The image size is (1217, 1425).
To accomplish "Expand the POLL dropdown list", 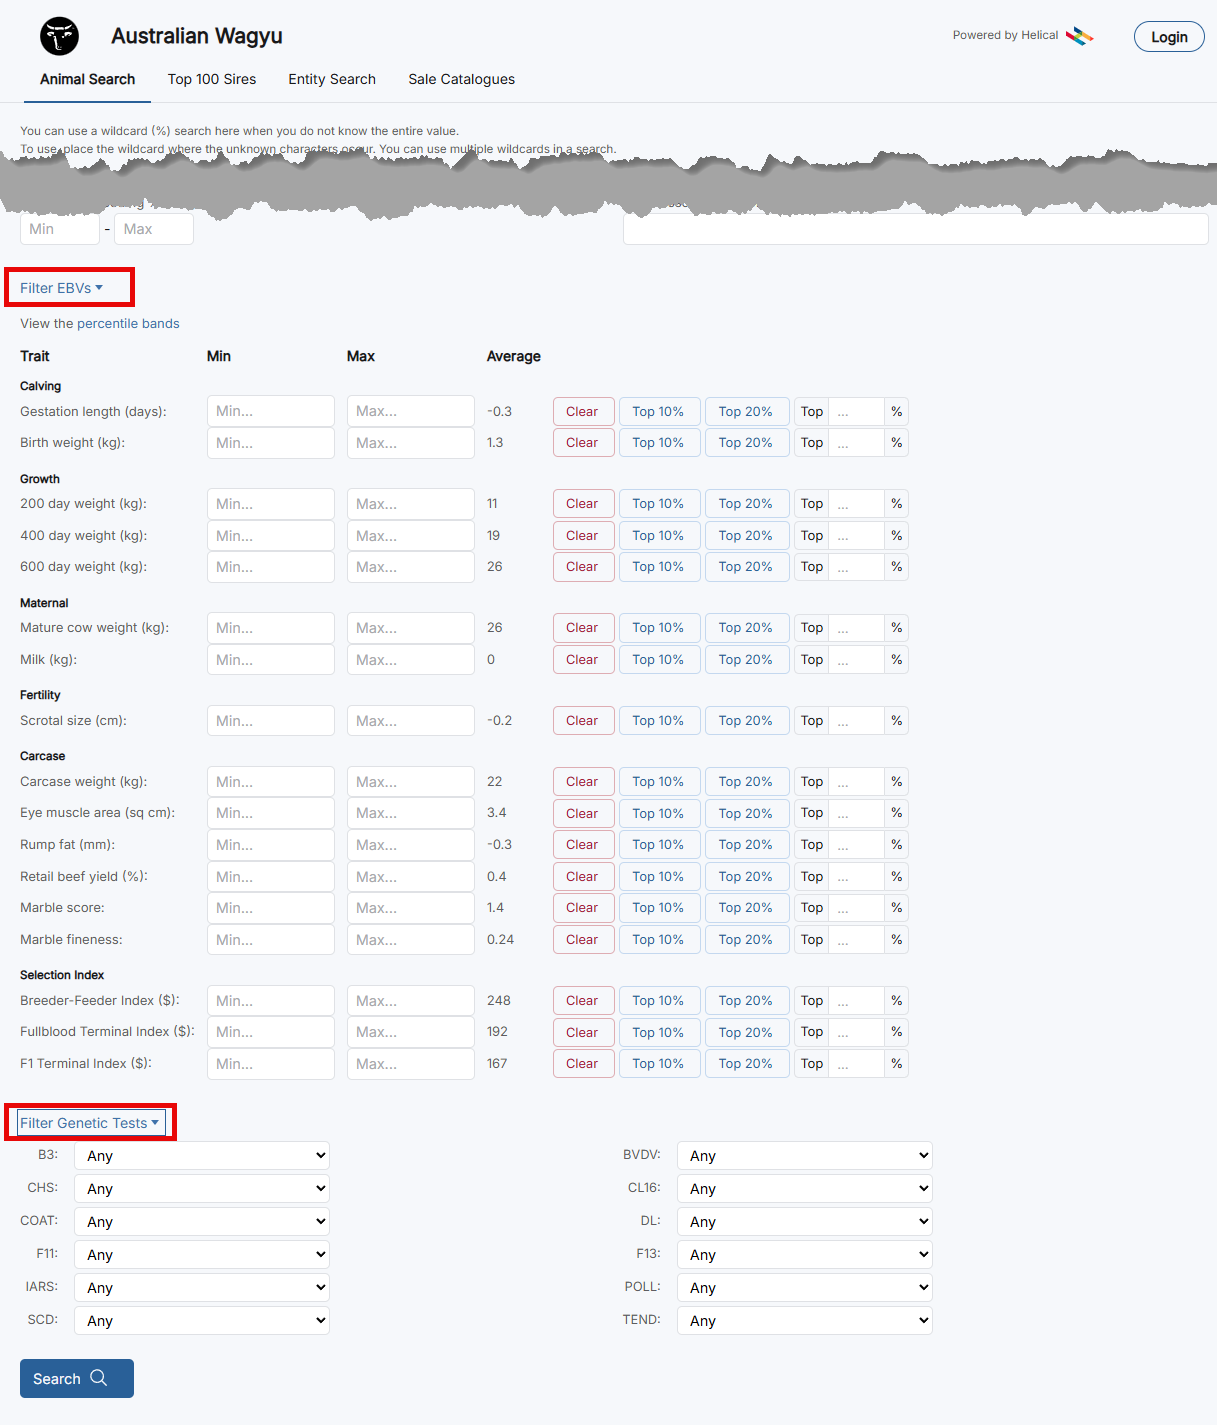I will click(804, 1288).
